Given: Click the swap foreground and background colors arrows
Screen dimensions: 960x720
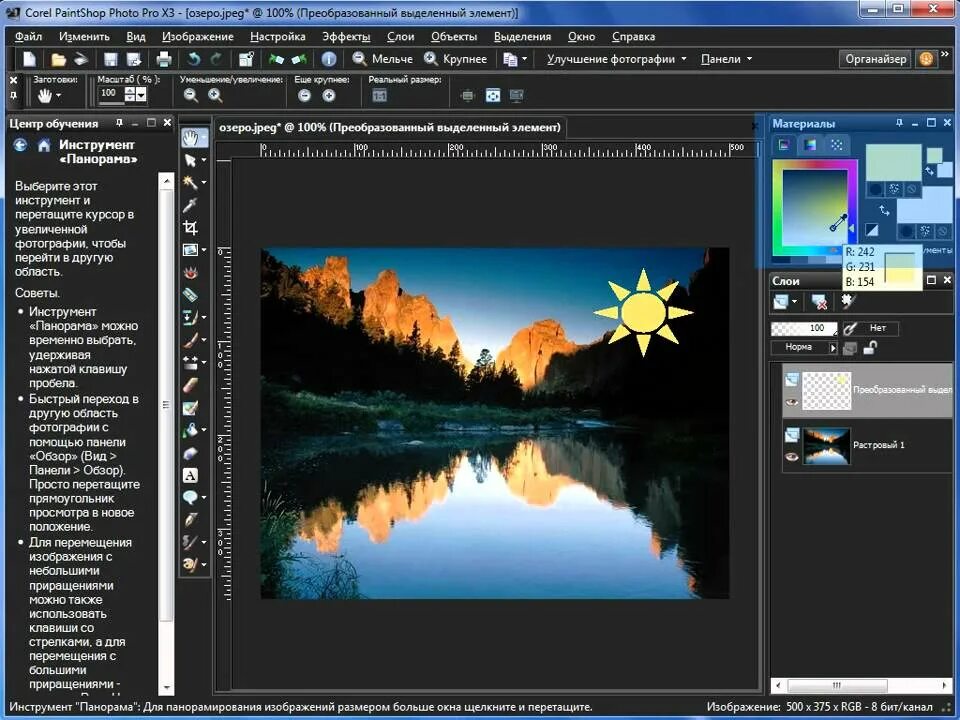Looking at the screenshot, I should [884, 211].
